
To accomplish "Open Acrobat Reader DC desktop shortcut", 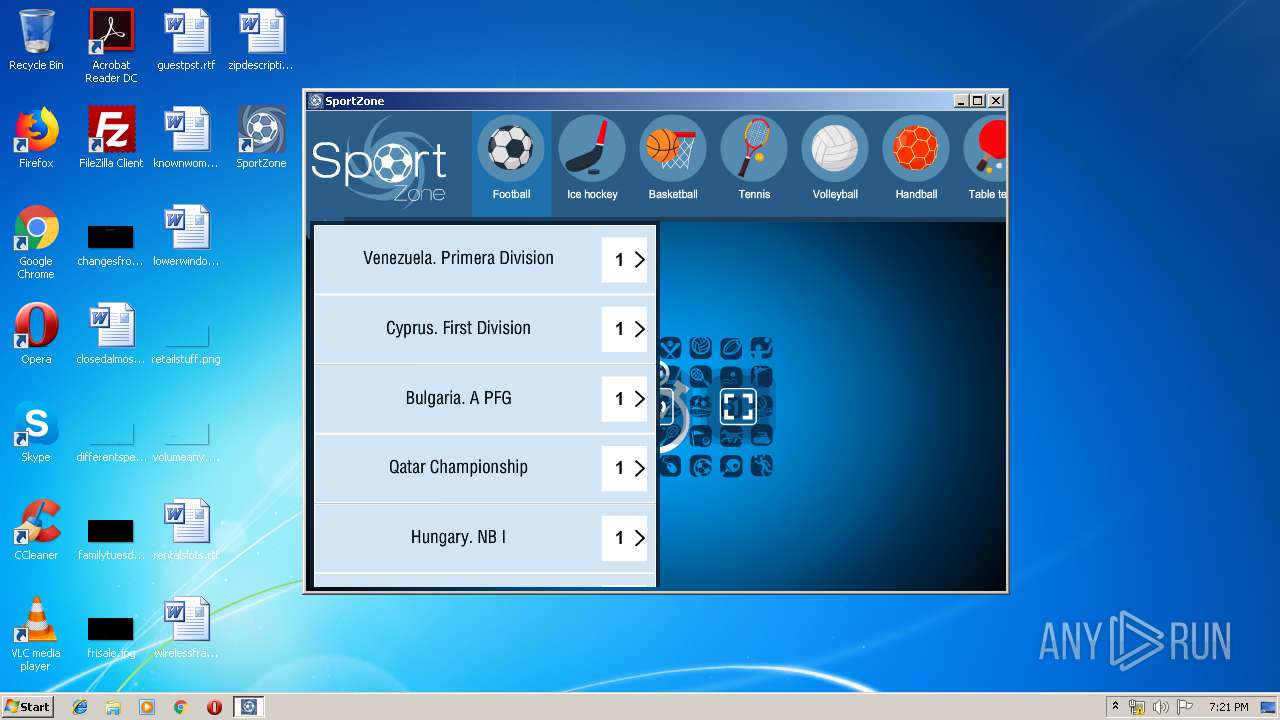I will pos(111,46).
